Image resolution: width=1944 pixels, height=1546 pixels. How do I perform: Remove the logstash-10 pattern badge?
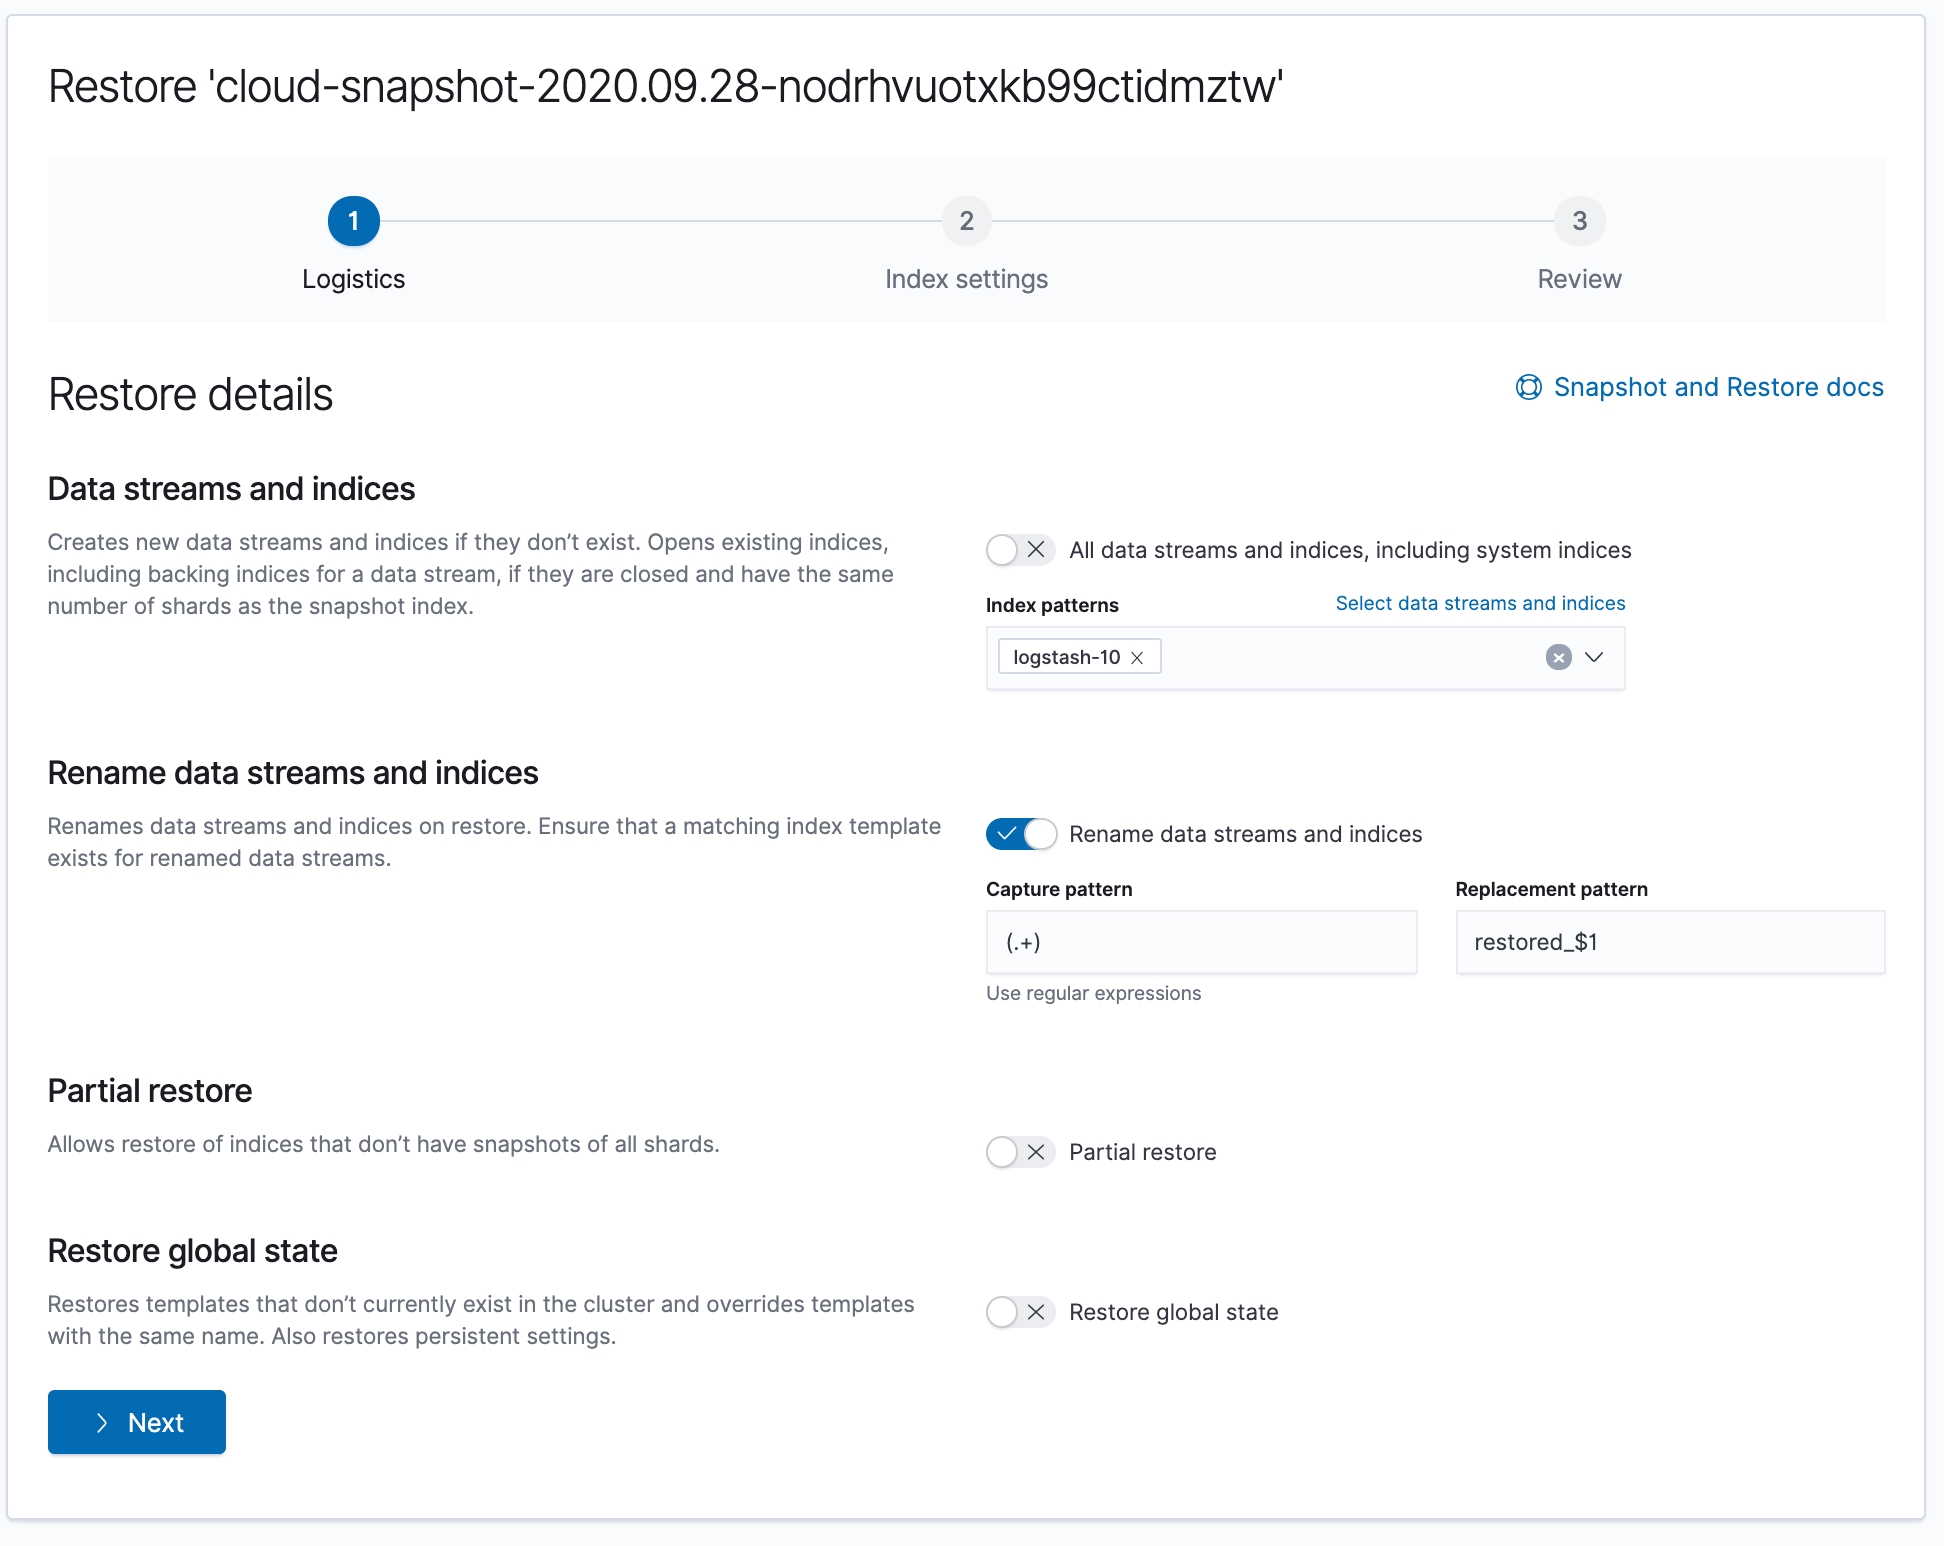[x=1137, y=658]
